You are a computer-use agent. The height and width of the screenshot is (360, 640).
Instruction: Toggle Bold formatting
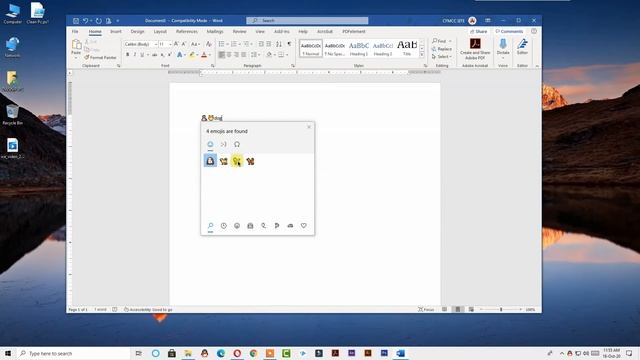[127, 55]
